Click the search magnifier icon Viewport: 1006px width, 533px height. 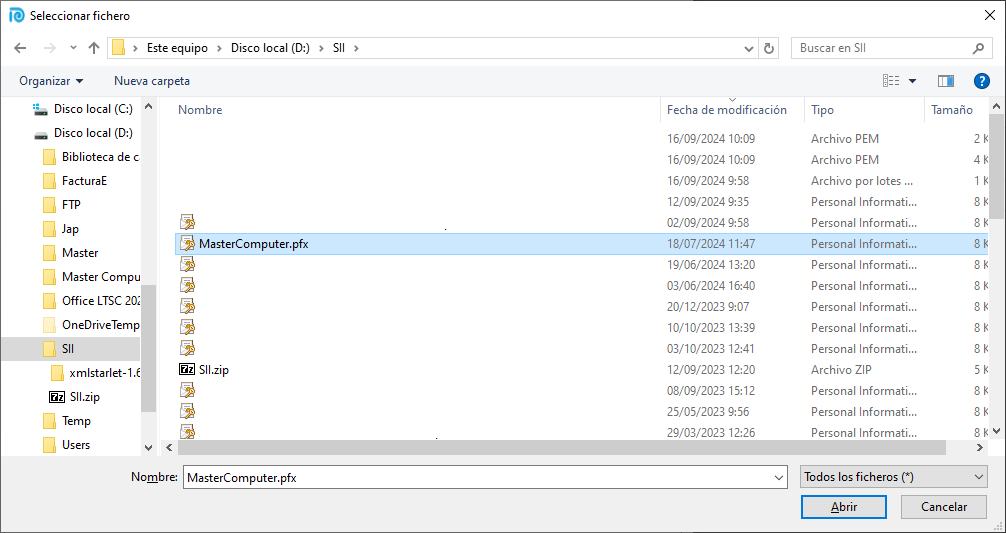click(979, 48)
